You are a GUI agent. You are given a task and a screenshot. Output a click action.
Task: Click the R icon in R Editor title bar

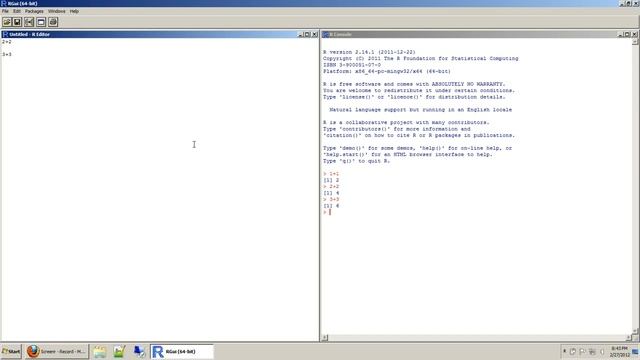(x=5, y=34)
